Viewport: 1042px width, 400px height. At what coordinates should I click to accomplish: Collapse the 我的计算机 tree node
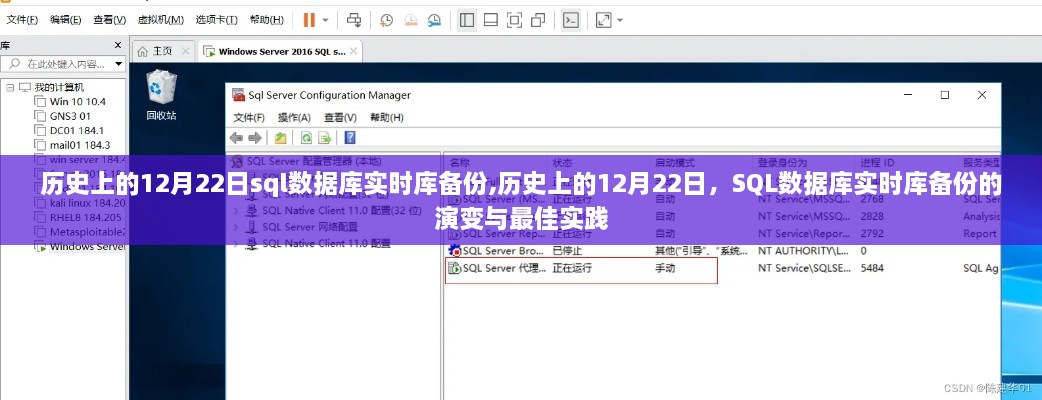tap(10, 87)
